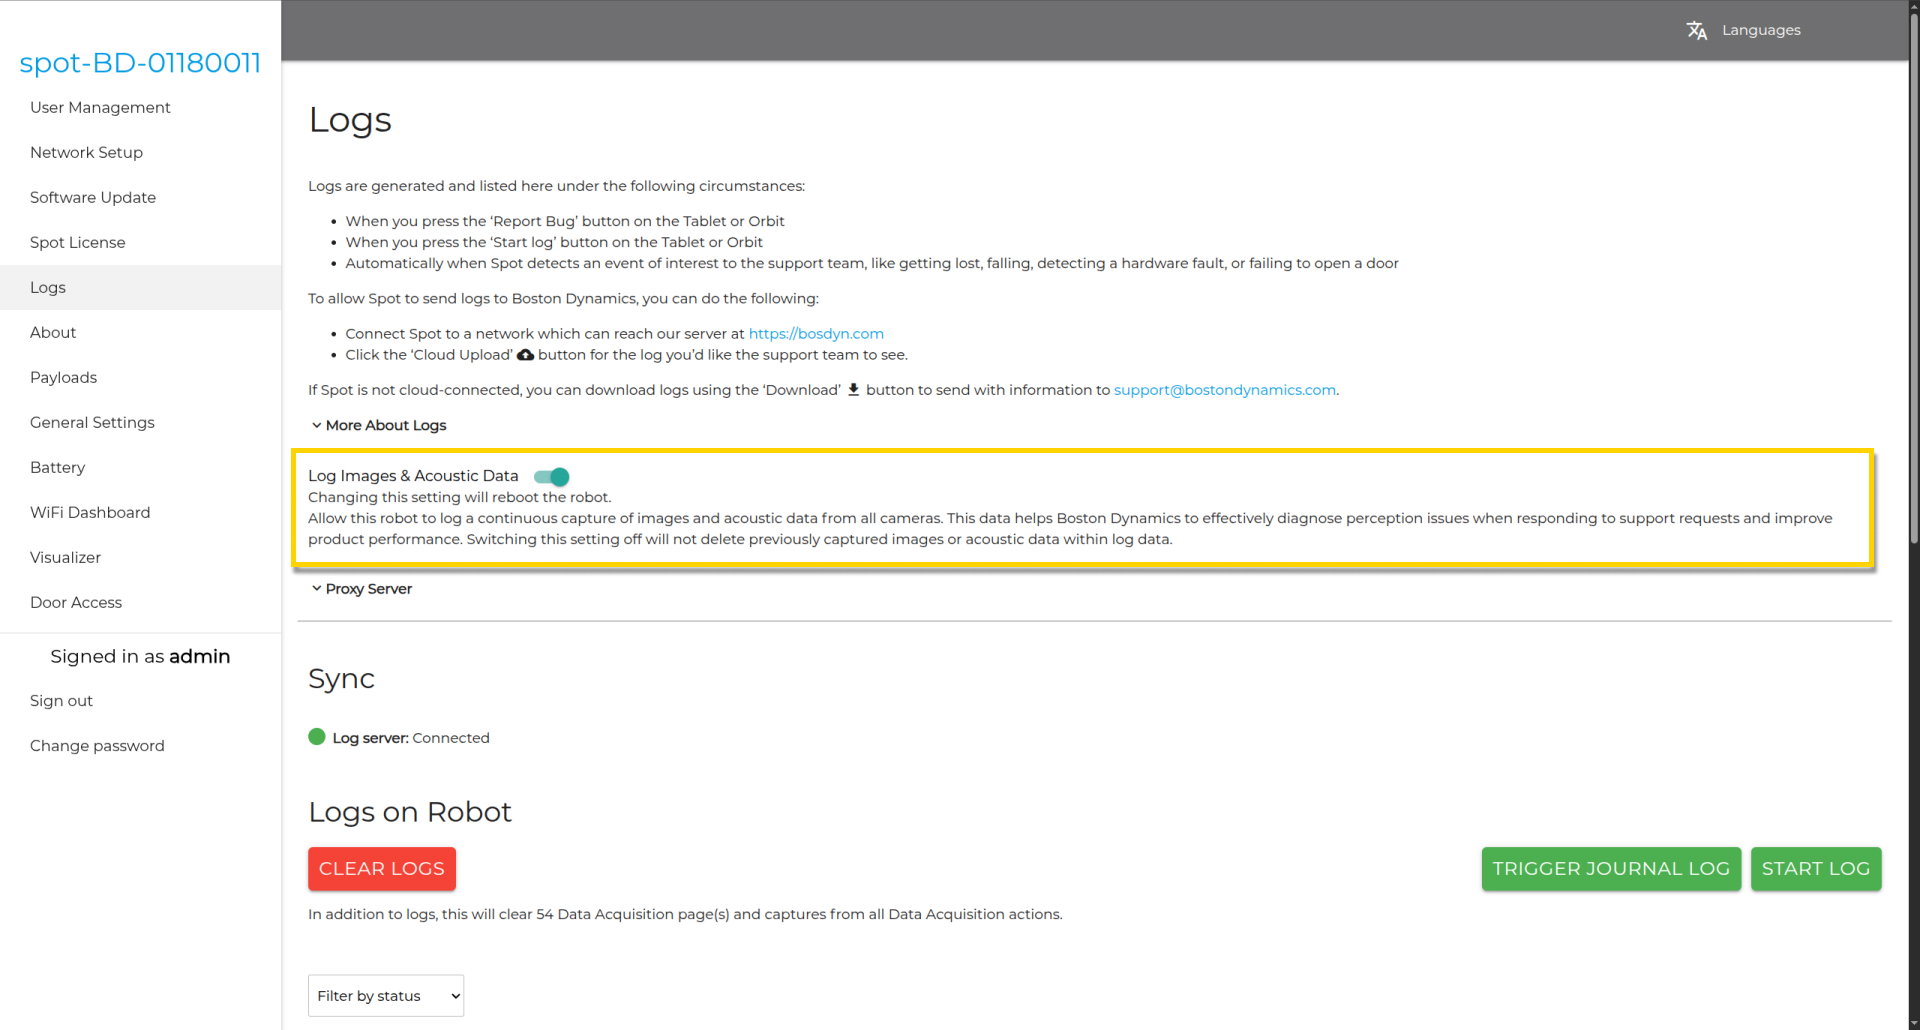Open the bosdyn.com hyperlink
Image resolution: width=1920 pixels, height=1030 pixels.
(x=816, y=334)
